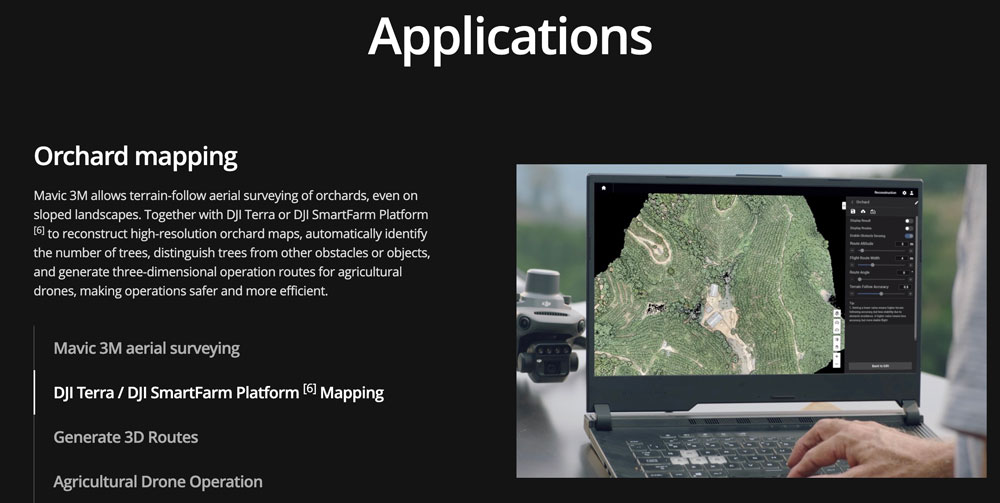The width and height of the screenshot is (1000, 503).
Task: Click the Route Angle slider handle
Action: (860, 279)
